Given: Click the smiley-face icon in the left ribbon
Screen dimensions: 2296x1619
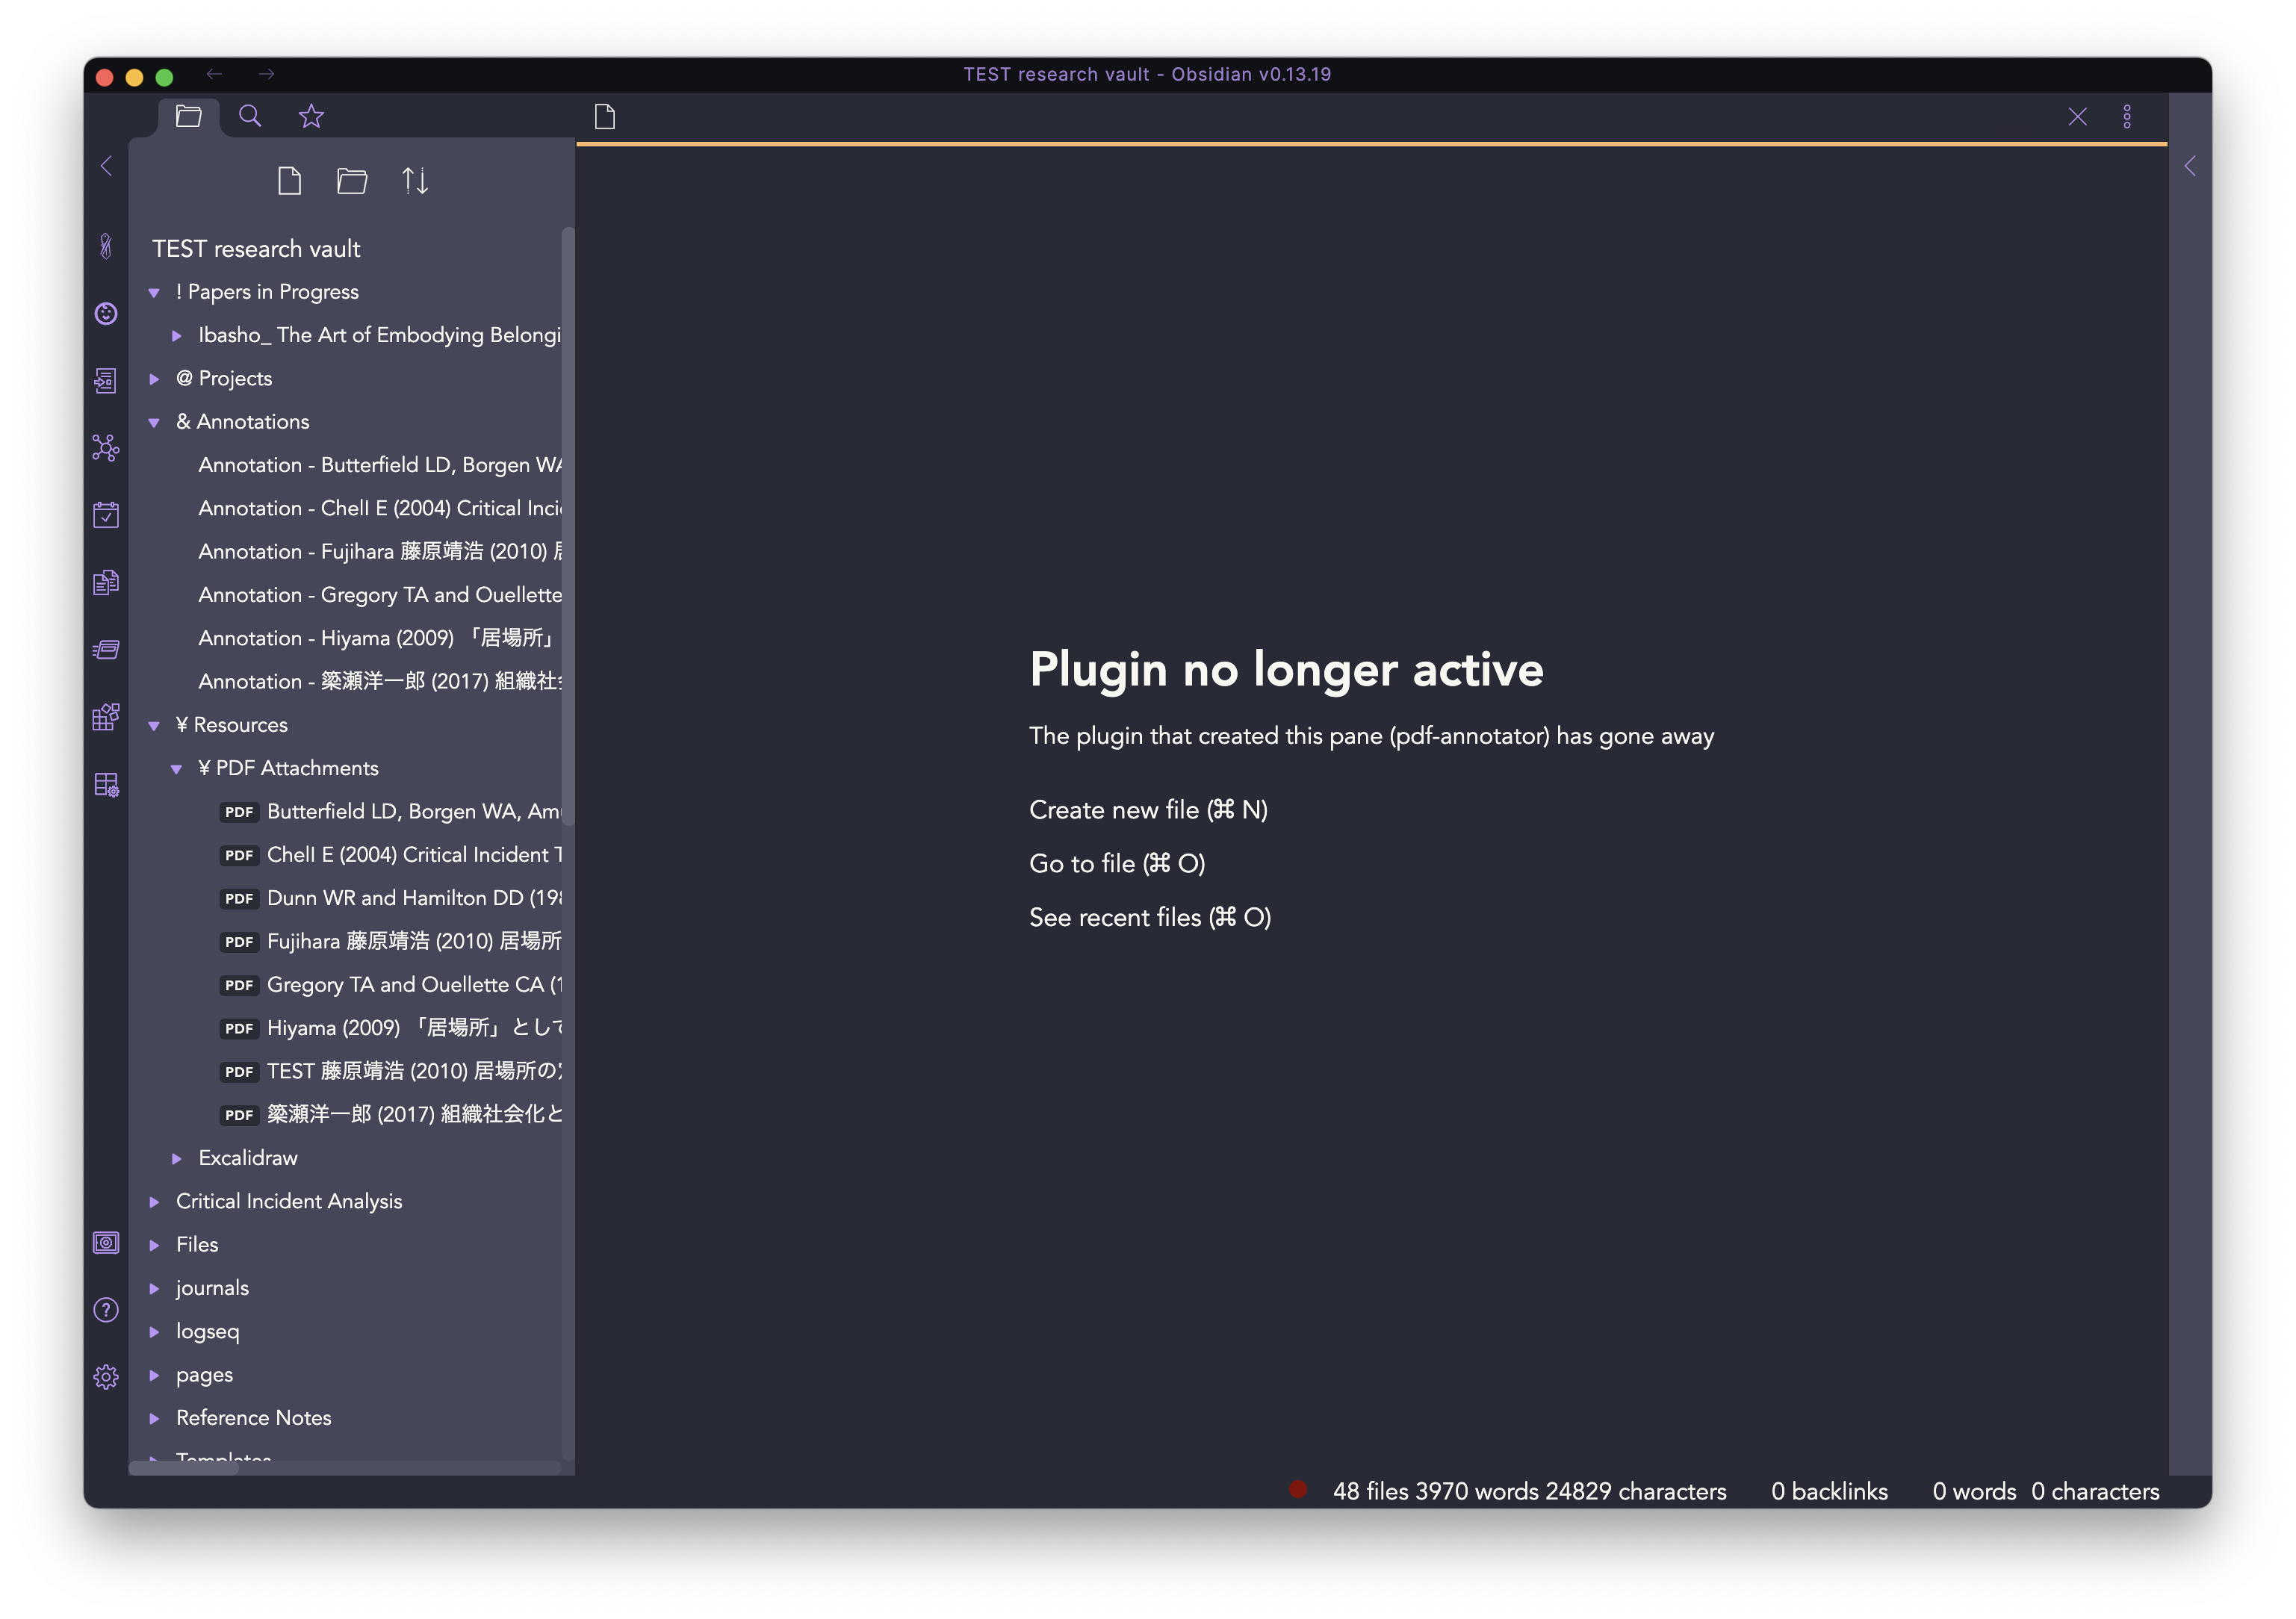Looking at the screenshot, I should pyautogui.click(x=105, y=313).
